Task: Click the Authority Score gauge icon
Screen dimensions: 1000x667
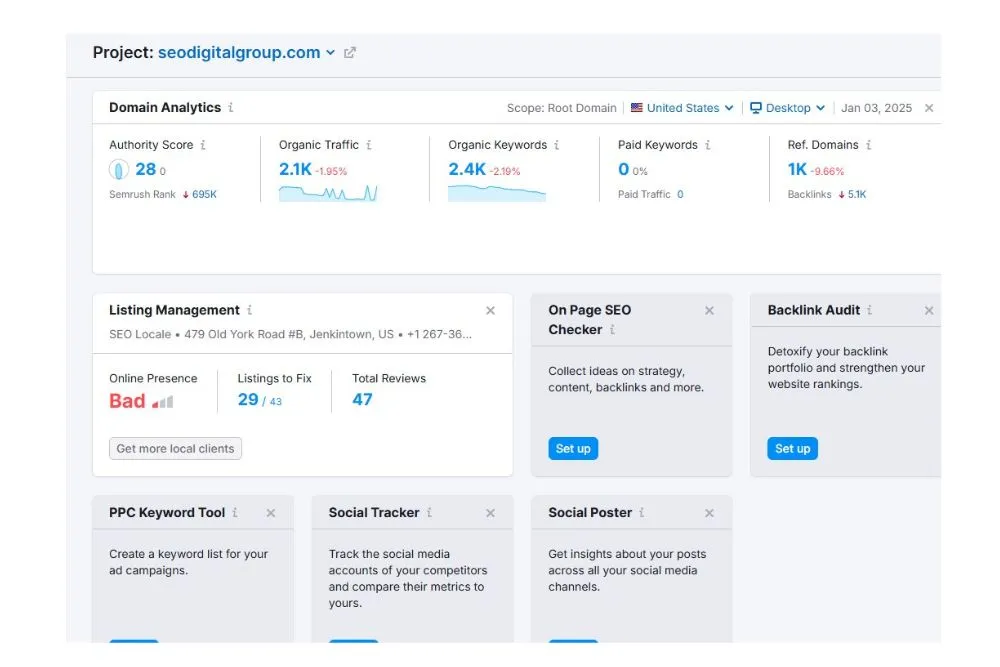Action: tap(119, 170)
